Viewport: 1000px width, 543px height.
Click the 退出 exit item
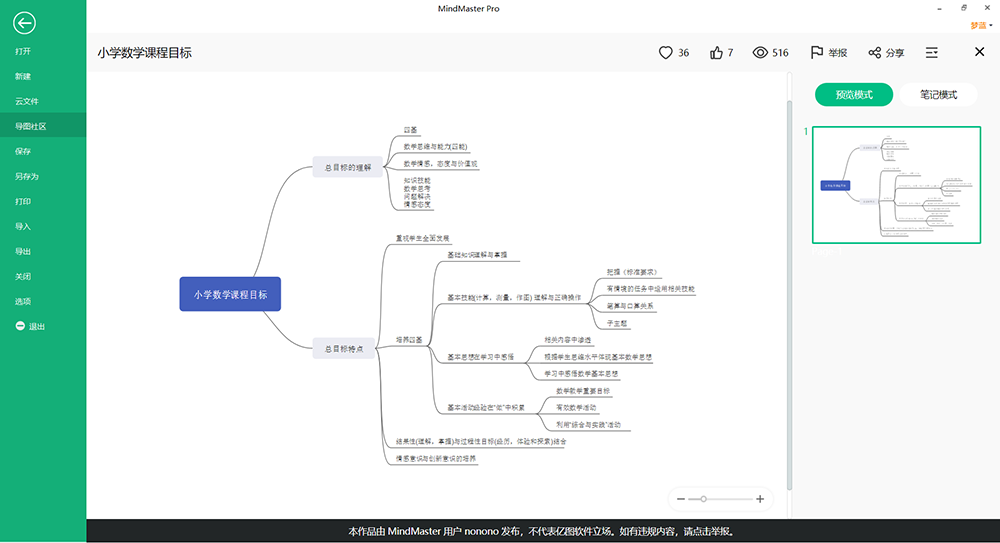click(30, 326)
